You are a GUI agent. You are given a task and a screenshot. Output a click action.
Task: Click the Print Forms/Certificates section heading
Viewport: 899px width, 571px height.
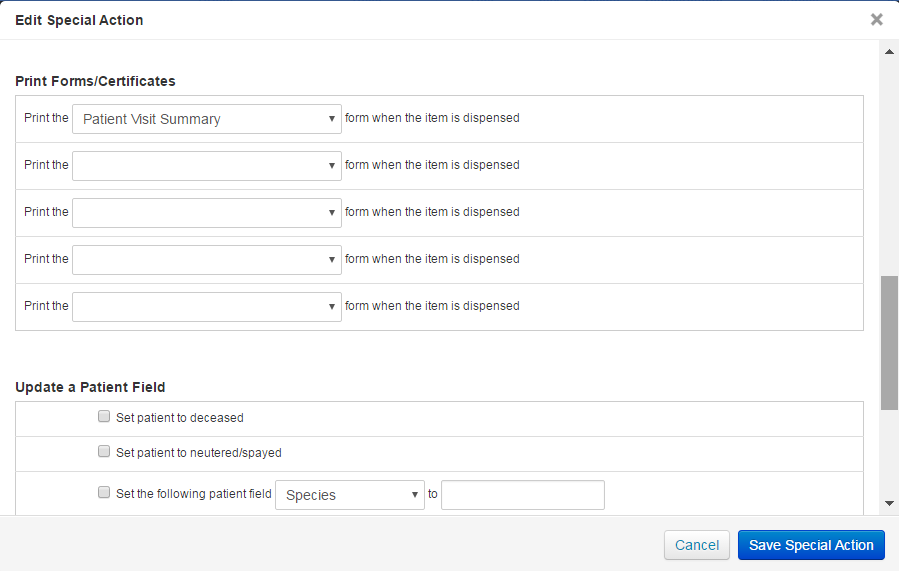point(95,81)
